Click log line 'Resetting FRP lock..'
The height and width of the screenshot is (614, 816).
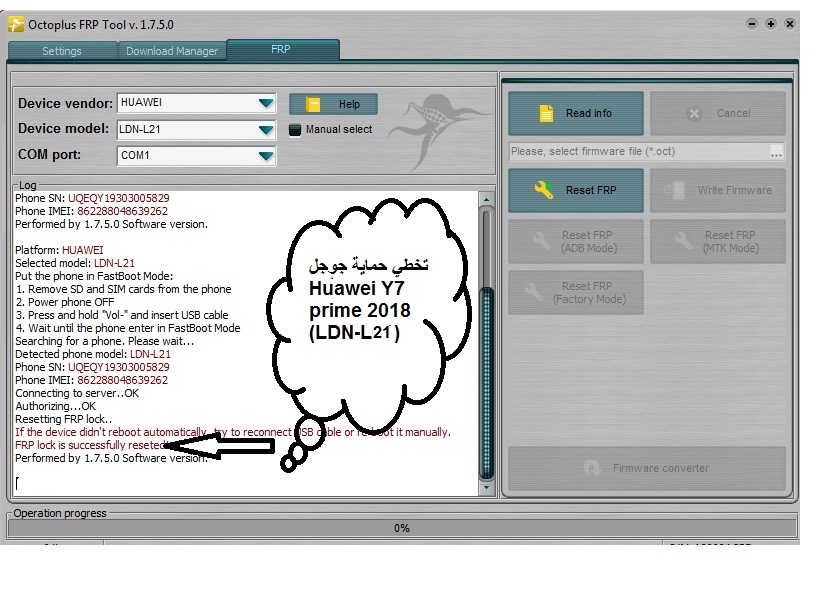pos(63,419)
